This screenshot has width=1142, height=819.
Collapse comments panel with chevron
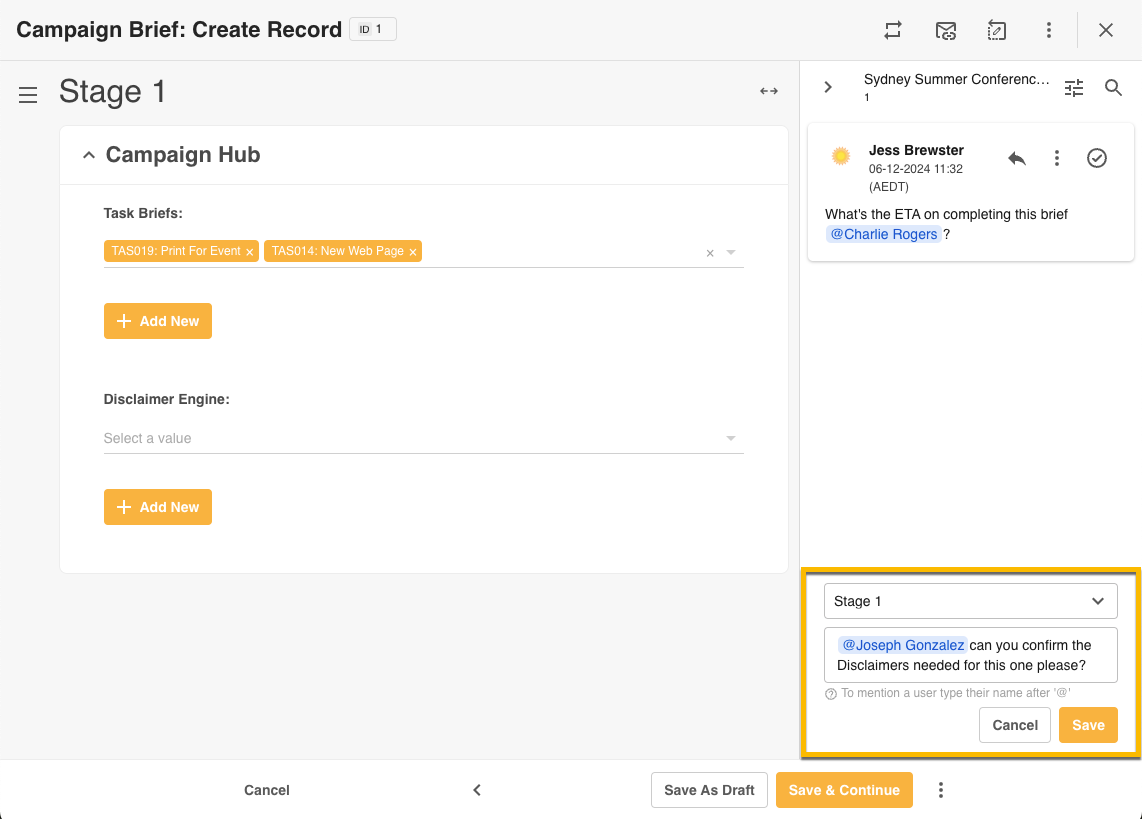(x=828, y=87)
